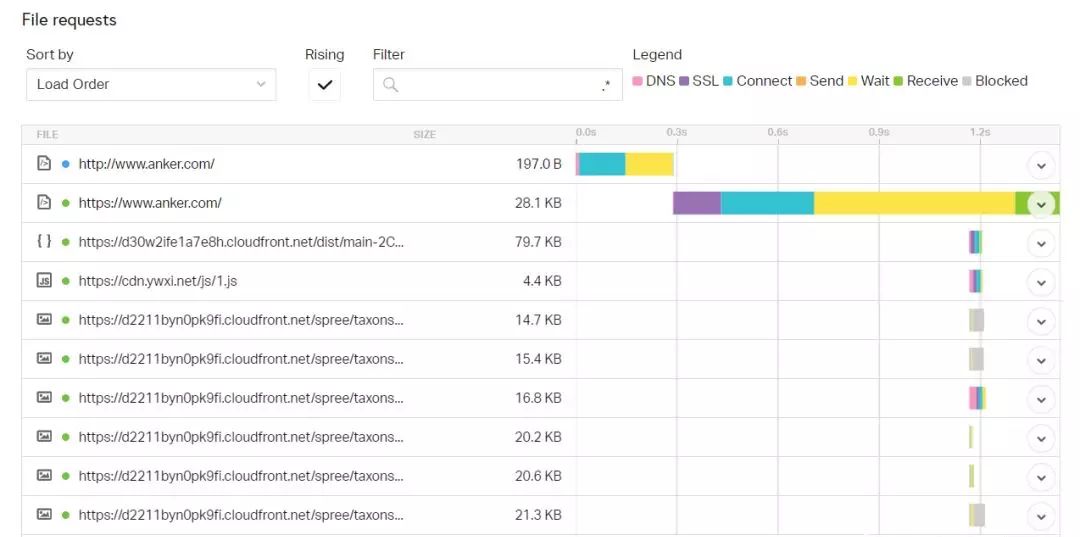
Task: Click the document icon for https://www.anker.com/
Action: coord(43,203)
